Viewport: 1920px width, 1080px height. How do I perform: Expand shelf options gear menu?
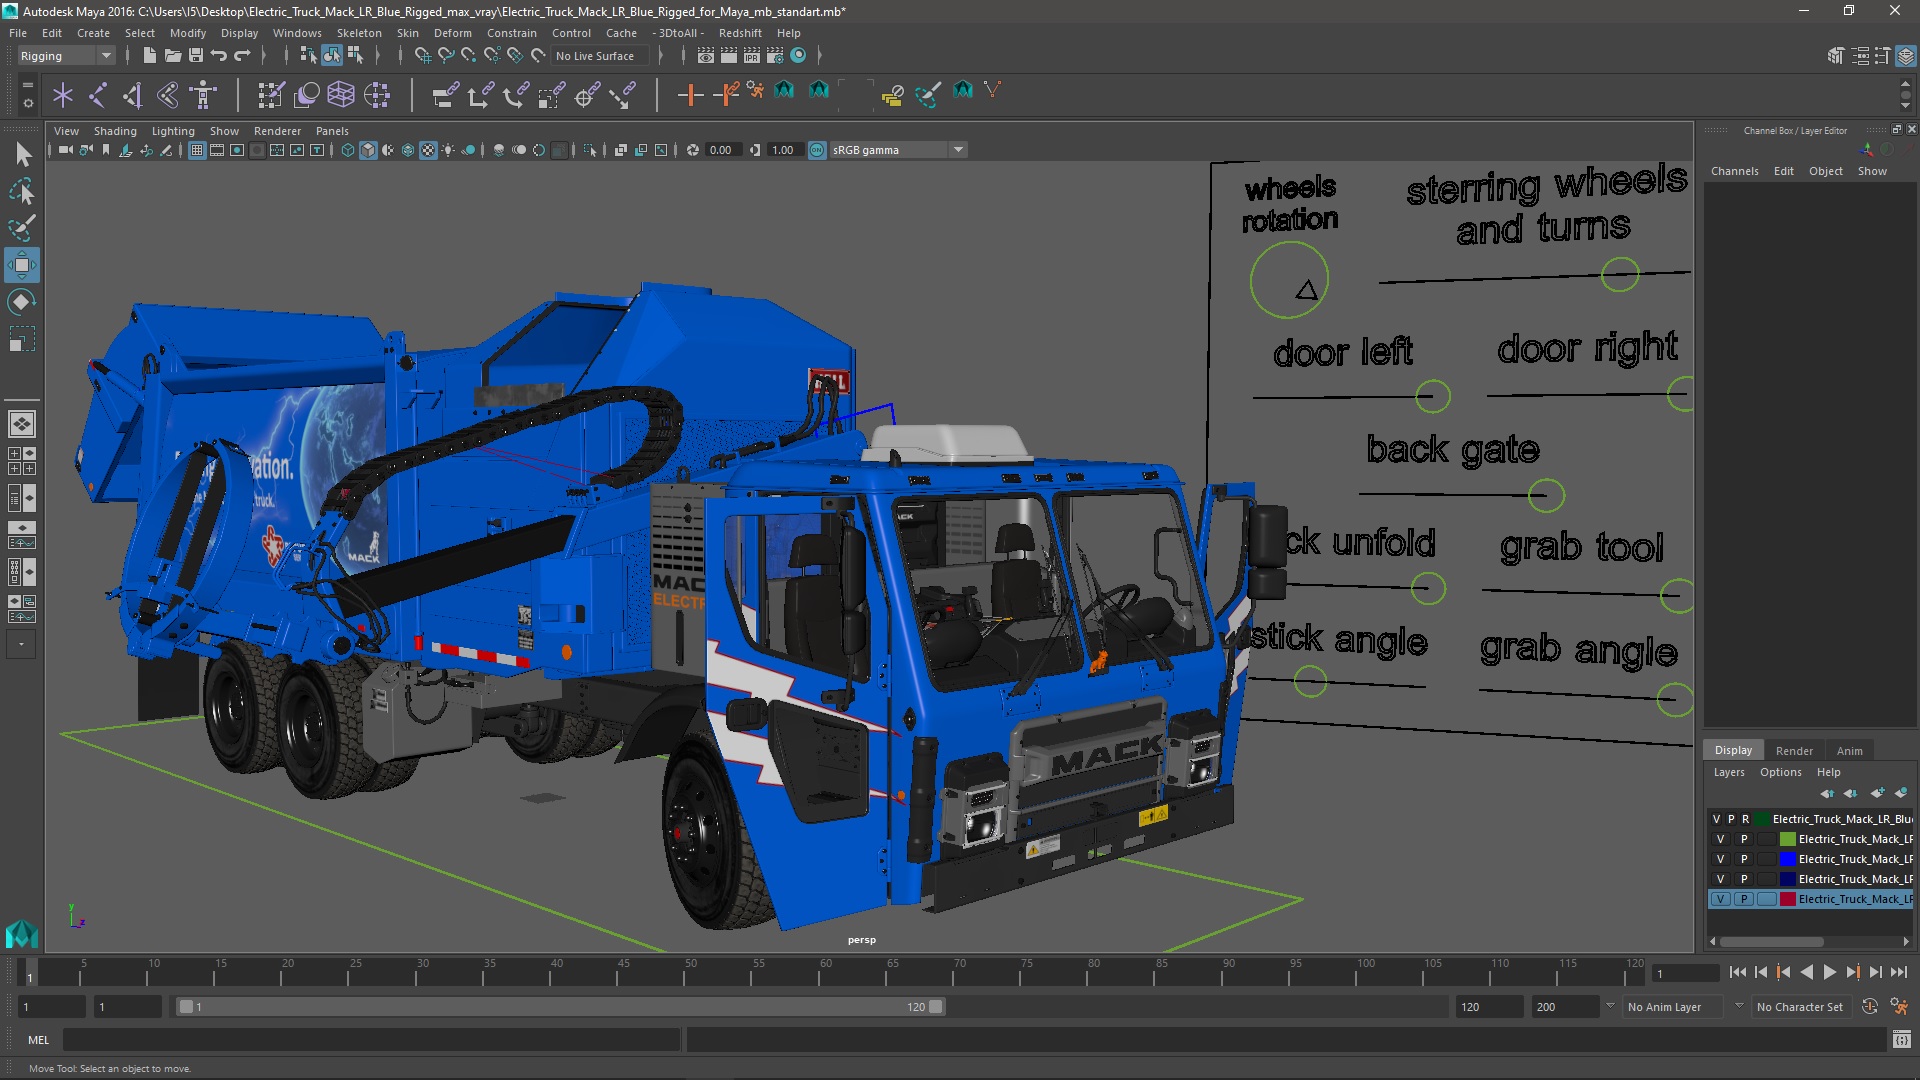(28, 102)
